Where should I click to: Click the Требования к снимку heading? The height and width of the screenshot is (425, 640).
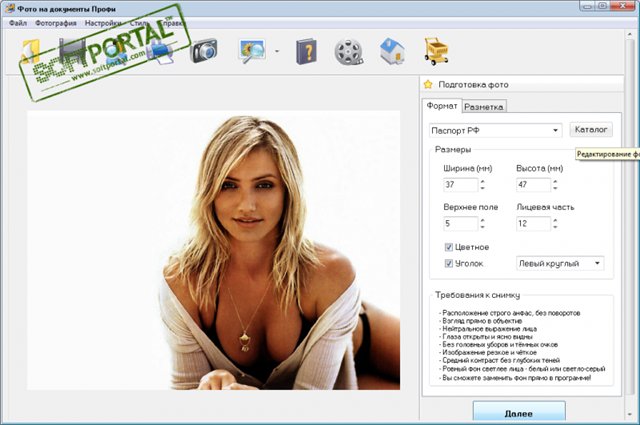tap(477, 295)
